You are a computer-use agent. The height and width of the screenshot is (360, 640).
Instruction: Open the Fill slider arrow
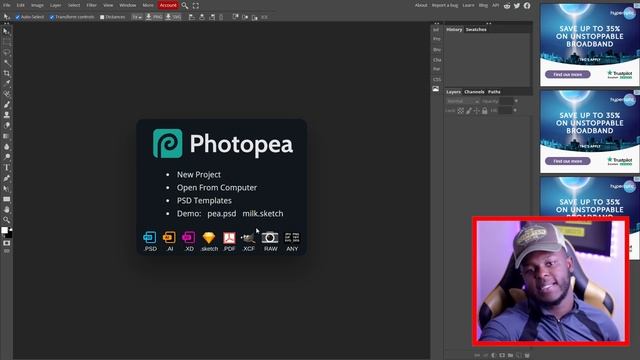(x=515, y=110)
